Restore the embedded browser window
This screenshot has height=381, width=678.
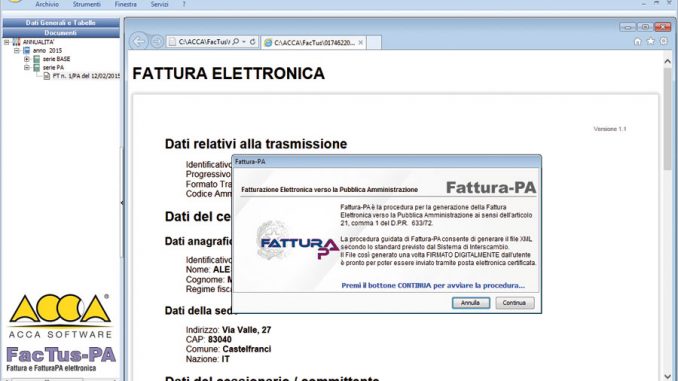pyautogui.click(x=645, y=27)
